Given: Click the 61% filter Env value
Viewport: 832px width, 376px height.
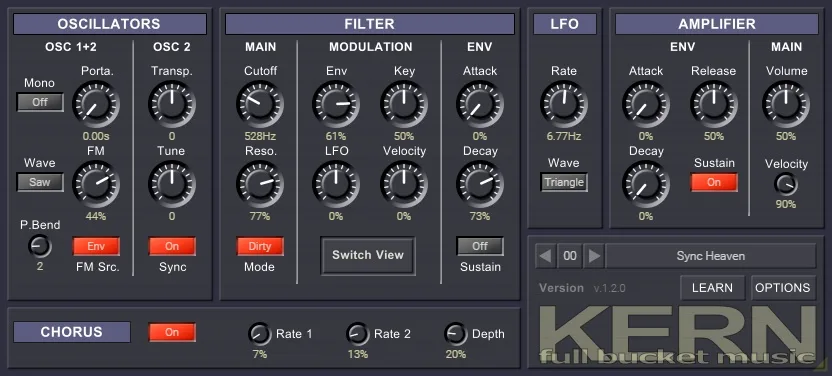Looking at the screenshot, I should point(336,136).
